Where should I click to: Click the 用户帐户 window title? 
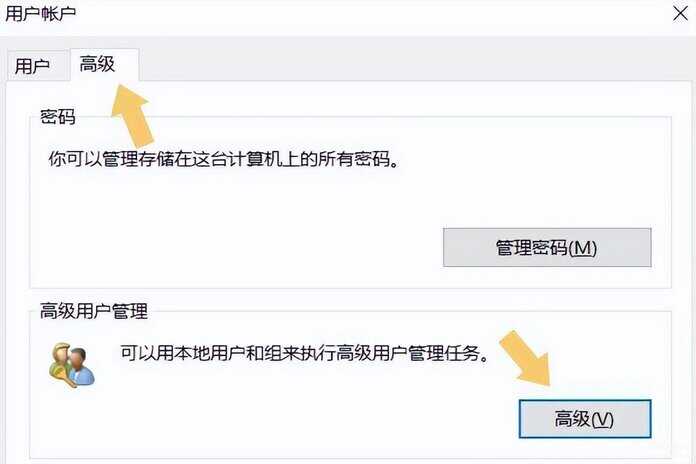pyautogui.click(x=40, y=13)
